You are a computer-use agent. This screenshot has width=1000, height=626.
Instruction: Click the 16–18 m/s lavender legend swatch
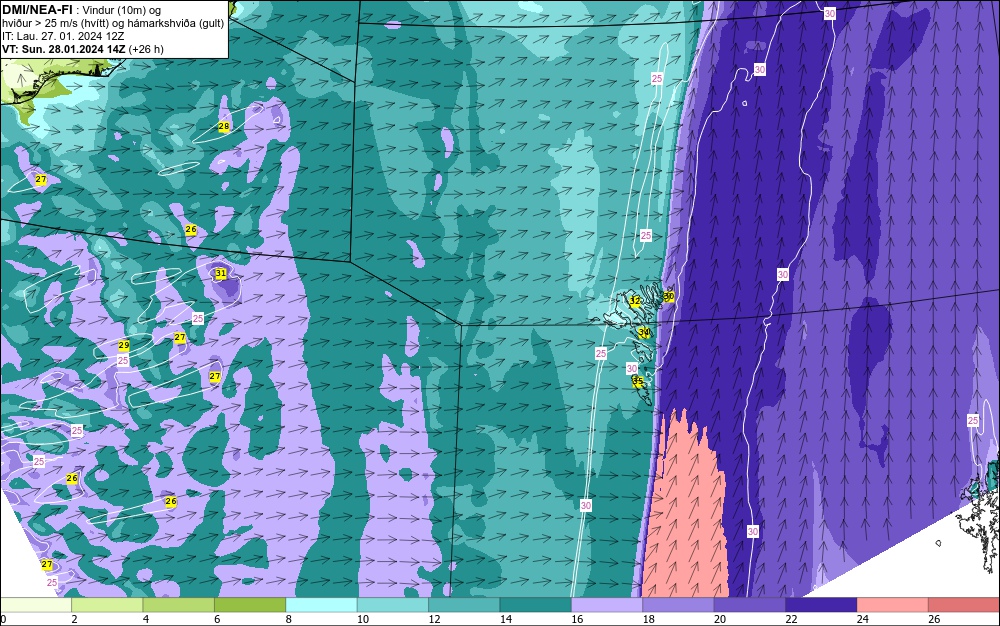coord(607,605)
